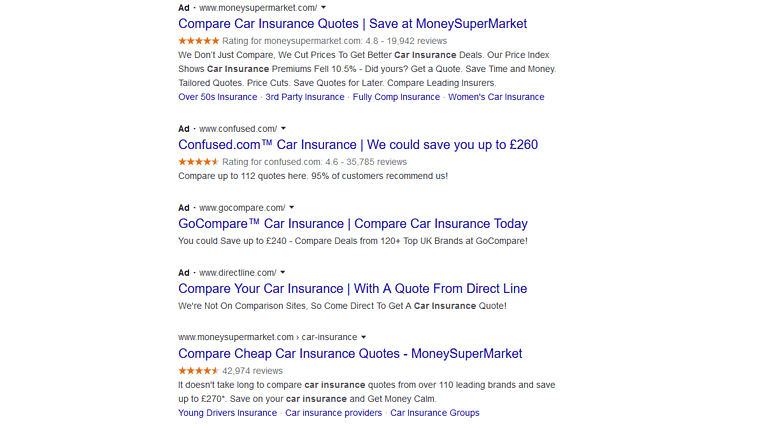This screenshot has height=428, width=768.
Task: Open the Confused.com Car Insurance headline
Action: (357, 144)
